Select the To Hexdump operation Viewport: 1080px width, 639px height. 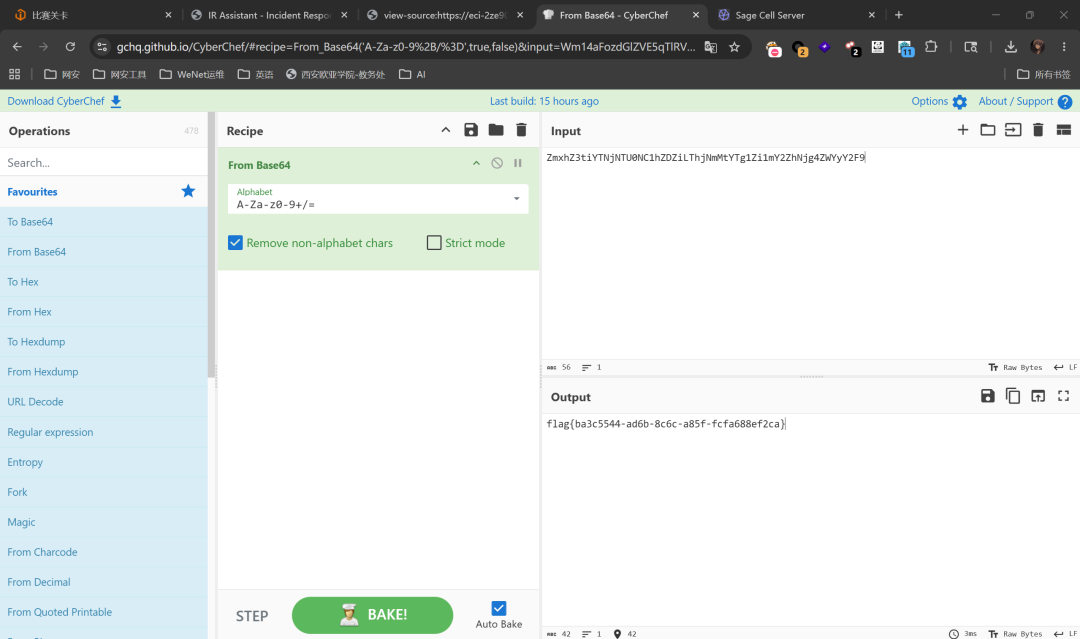pyautogui.click(x=103, y=342)
